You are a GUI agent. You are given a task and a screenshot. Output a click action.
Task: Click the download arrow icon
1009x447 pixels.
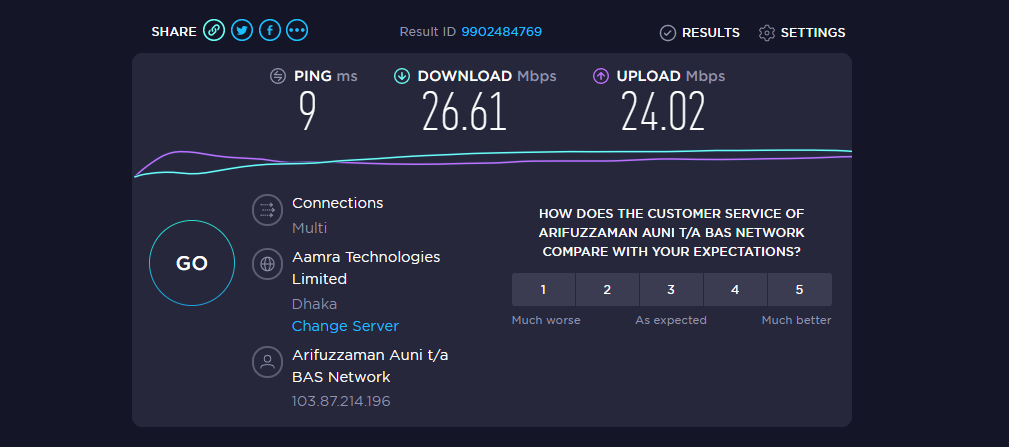[402, 76]
